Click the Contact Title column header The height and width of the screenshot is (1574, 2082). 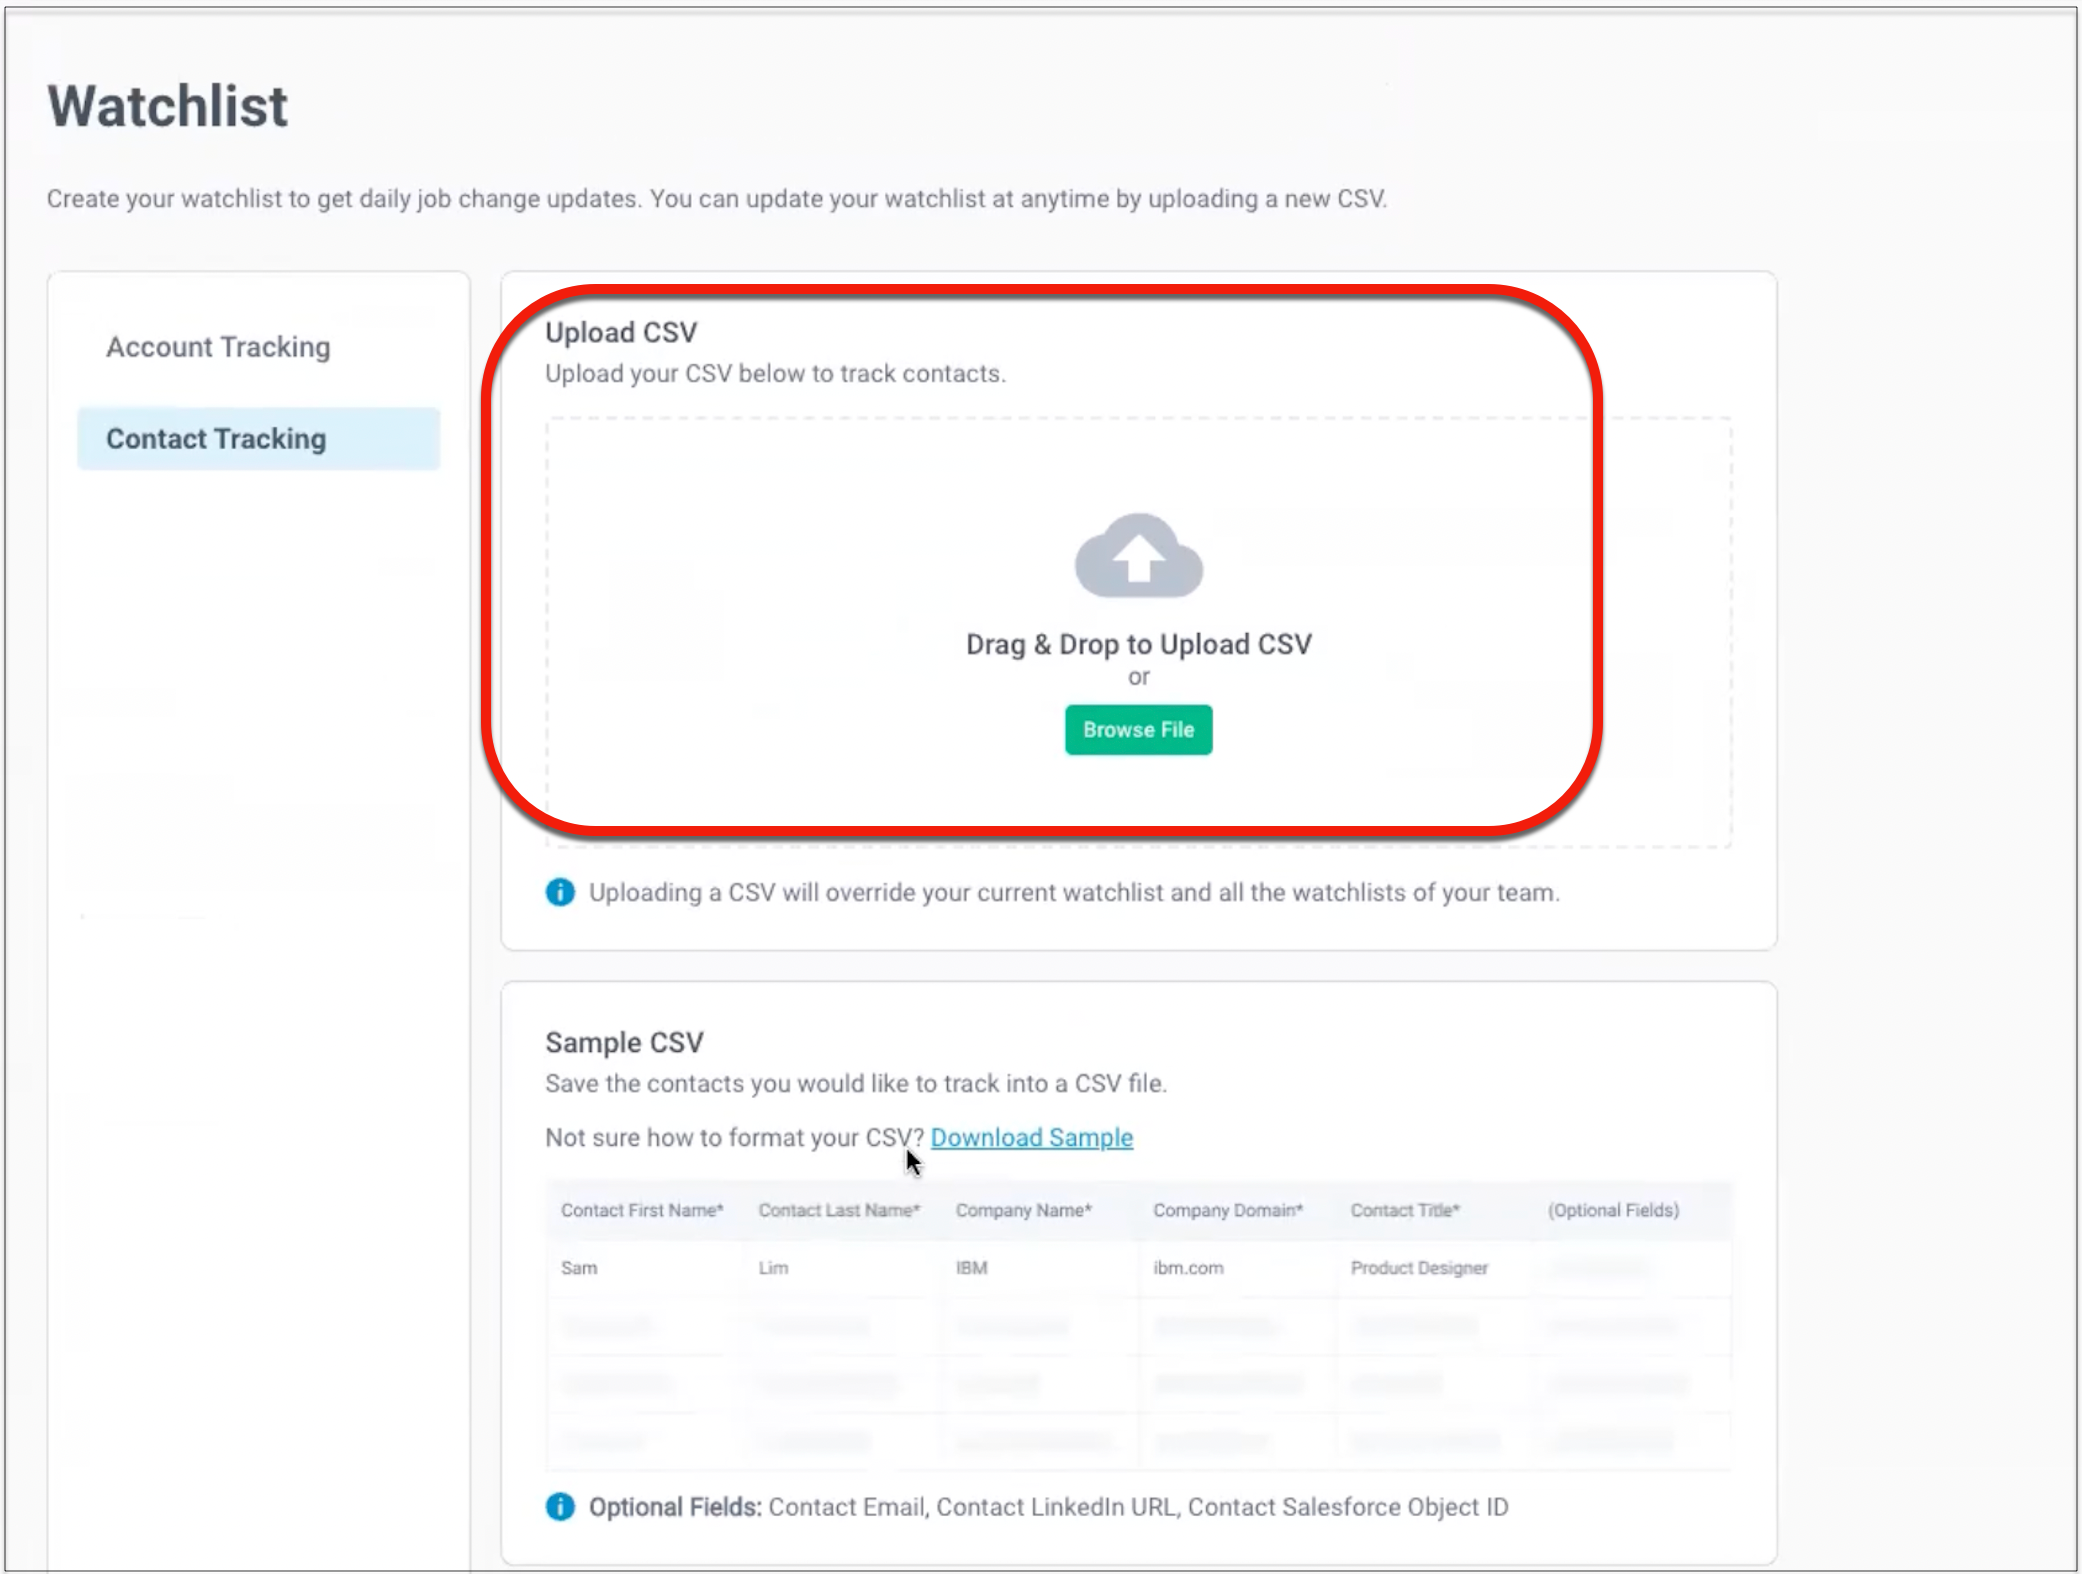coord(1404,1210)
